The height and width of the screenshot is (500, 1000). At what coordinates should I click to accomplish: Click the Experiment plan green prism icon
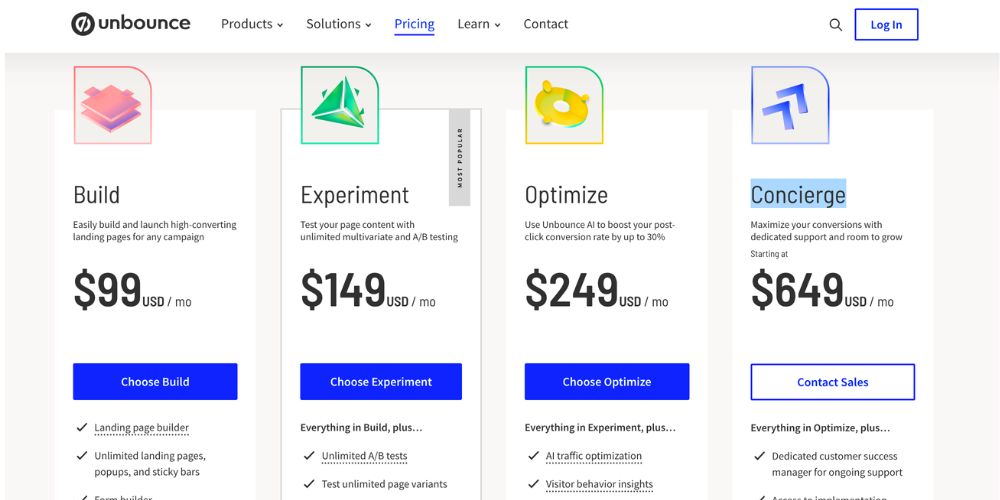click(x=339, y=105)
